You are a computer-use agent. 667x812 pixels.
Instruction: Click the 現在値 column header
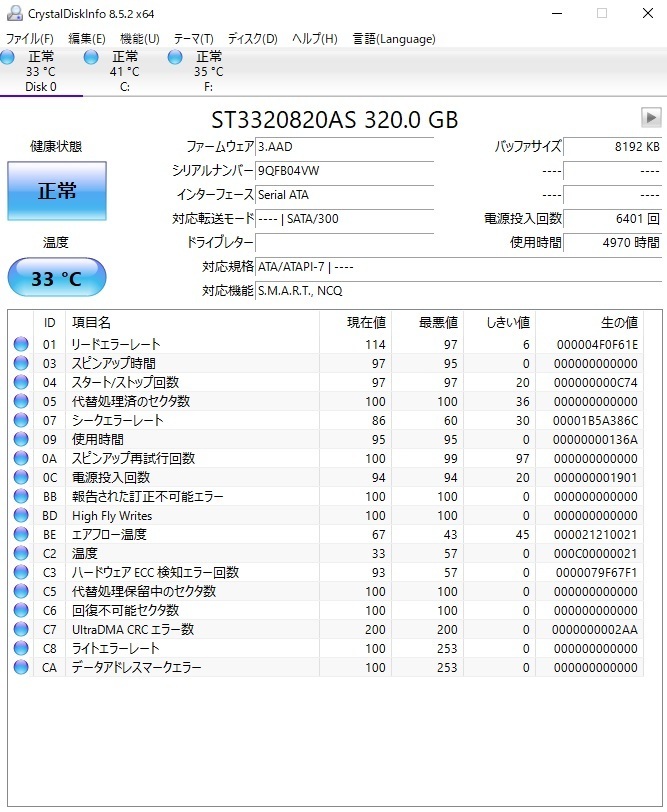click(355, 323)
